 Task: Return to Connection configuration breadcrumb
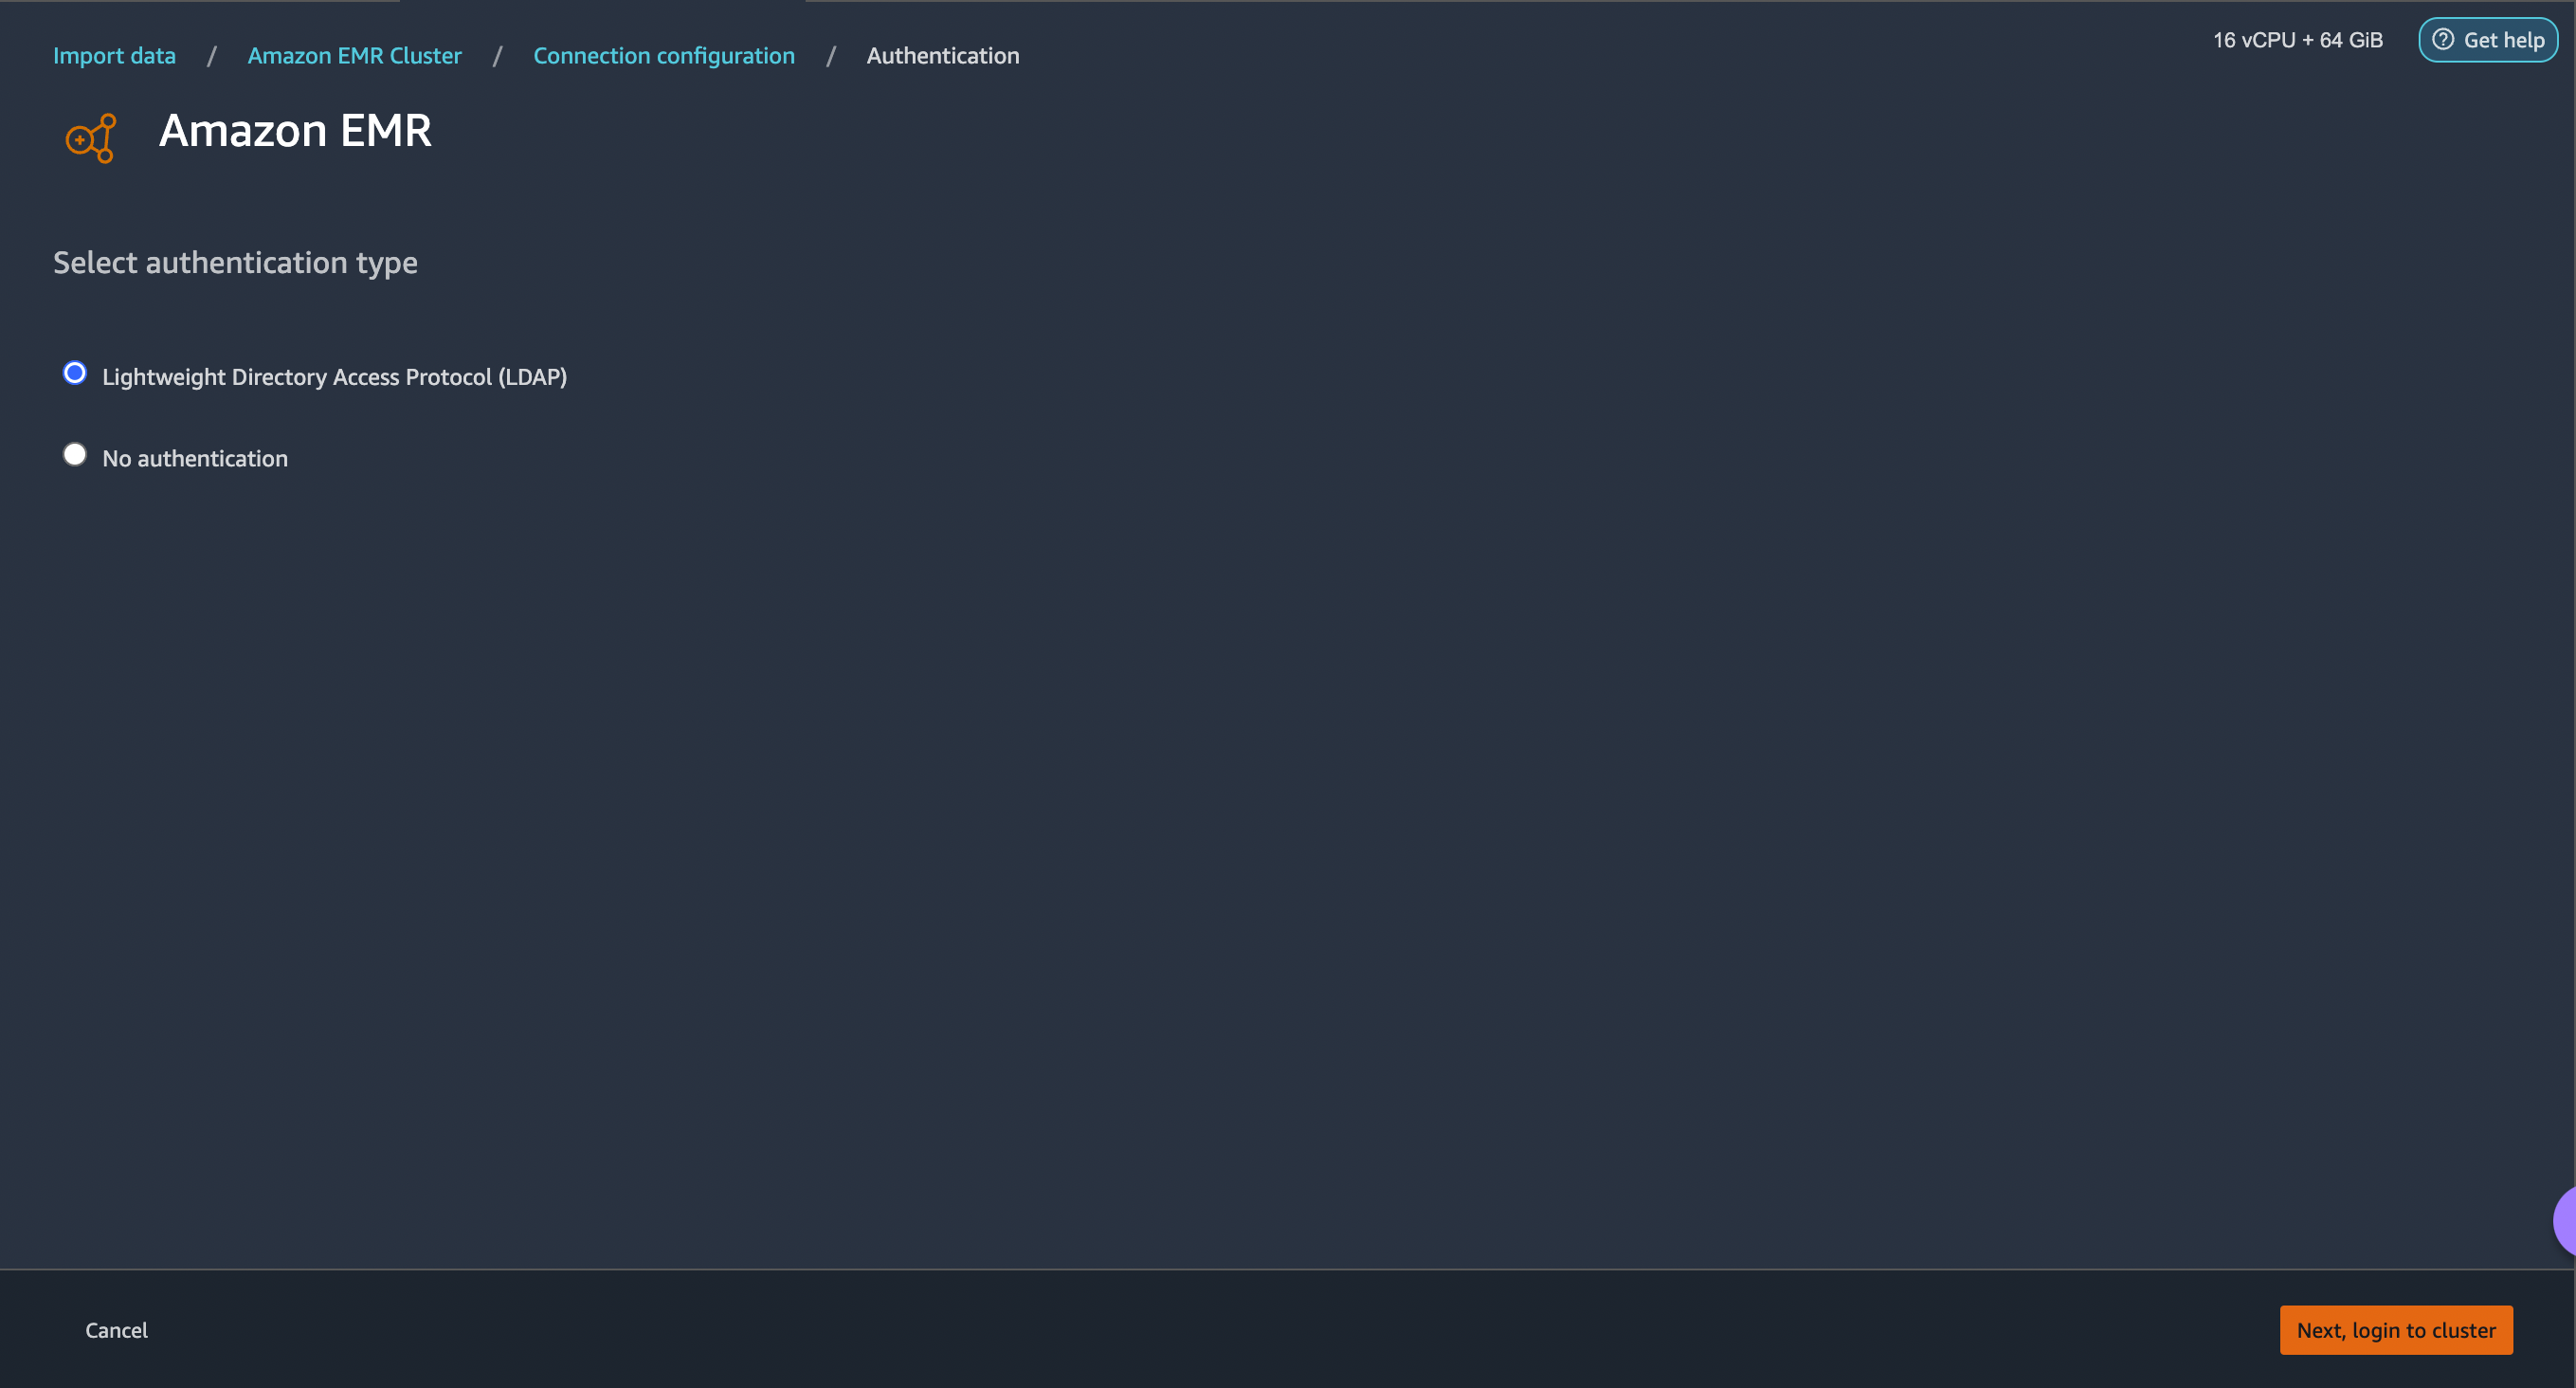[x=664, y=56]
